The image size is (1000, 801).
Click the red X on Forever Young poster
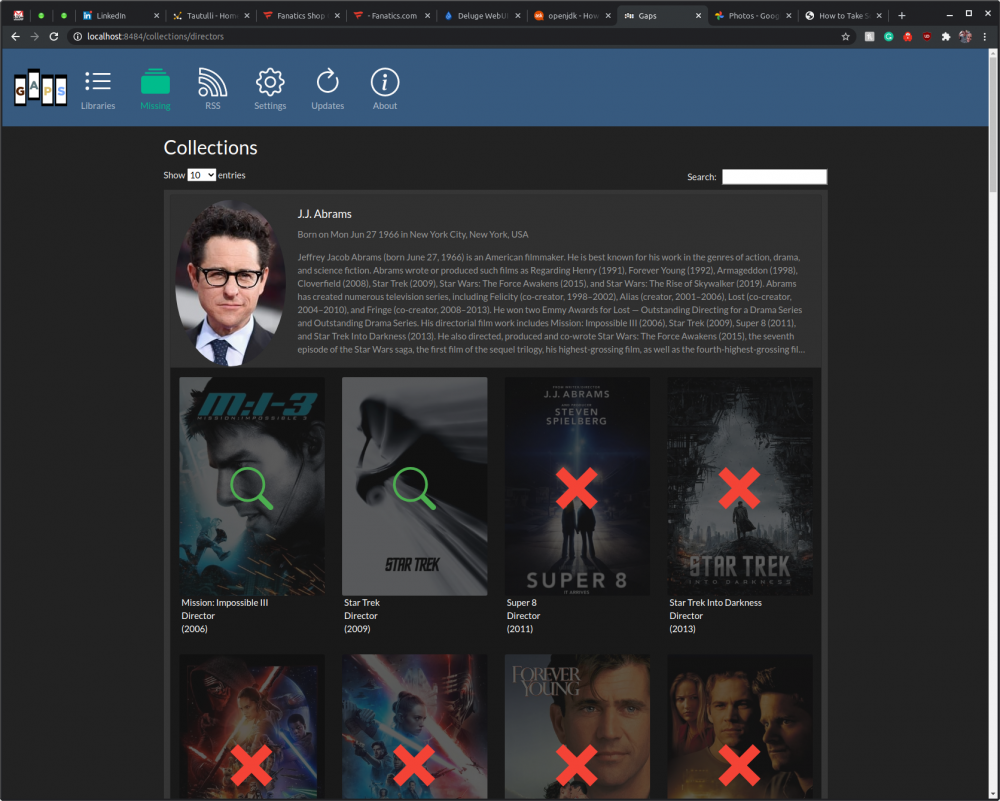click(x=577, y=765)
